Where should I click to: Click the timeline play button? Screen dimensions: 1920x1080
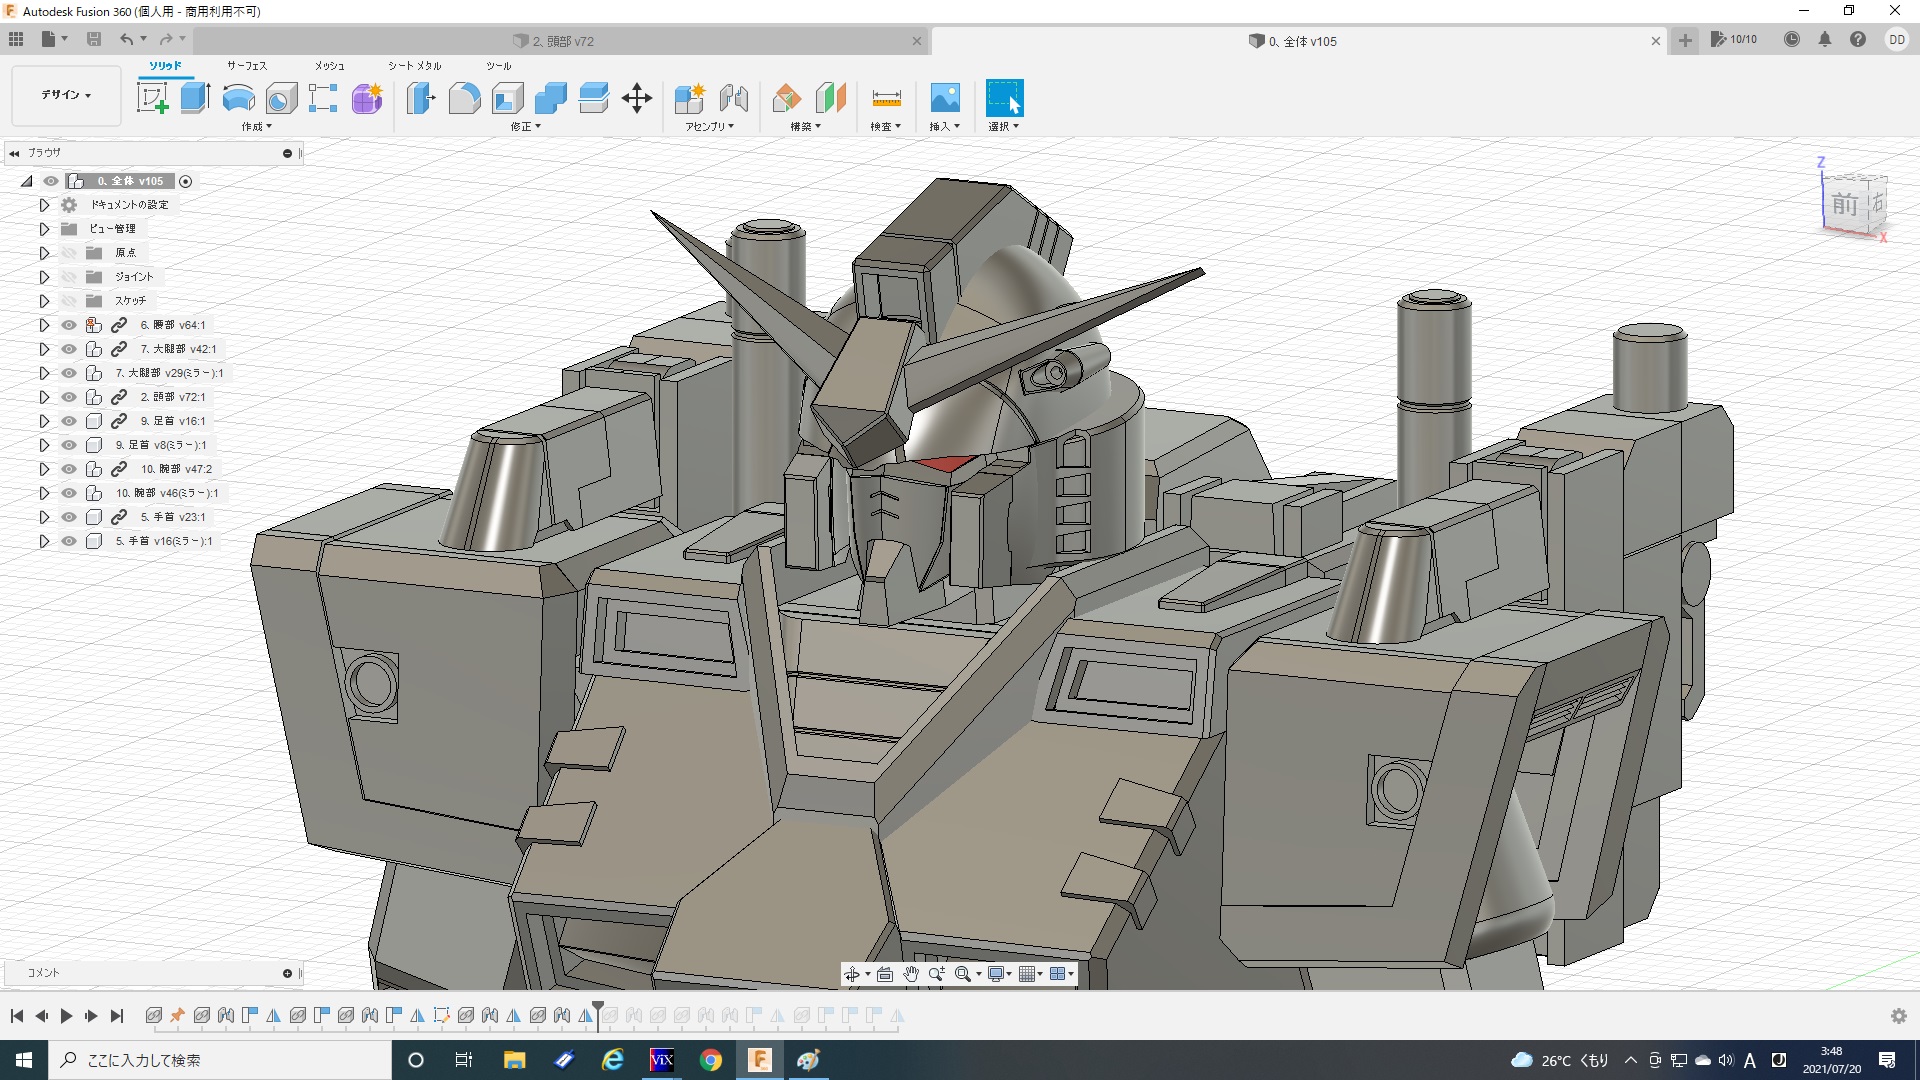pos(66,1016)
